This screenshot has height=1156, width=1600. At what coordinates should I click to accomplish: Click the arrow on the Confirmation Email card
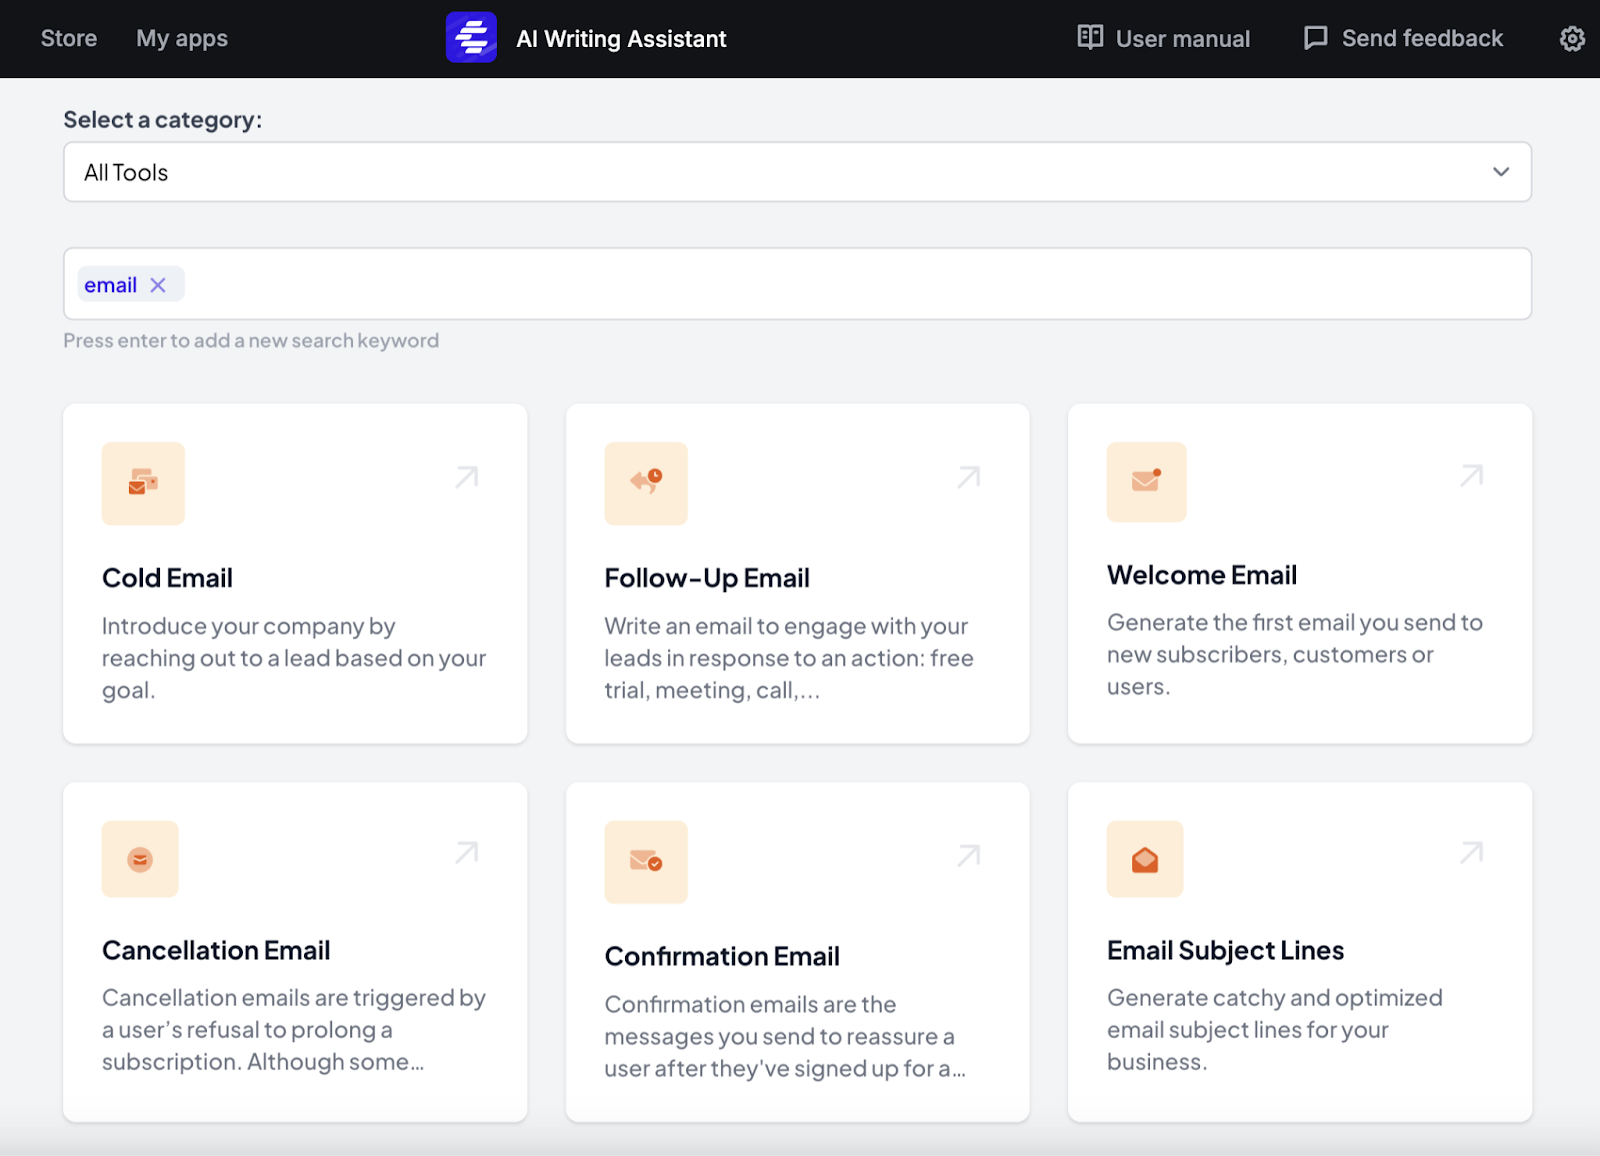969,855
